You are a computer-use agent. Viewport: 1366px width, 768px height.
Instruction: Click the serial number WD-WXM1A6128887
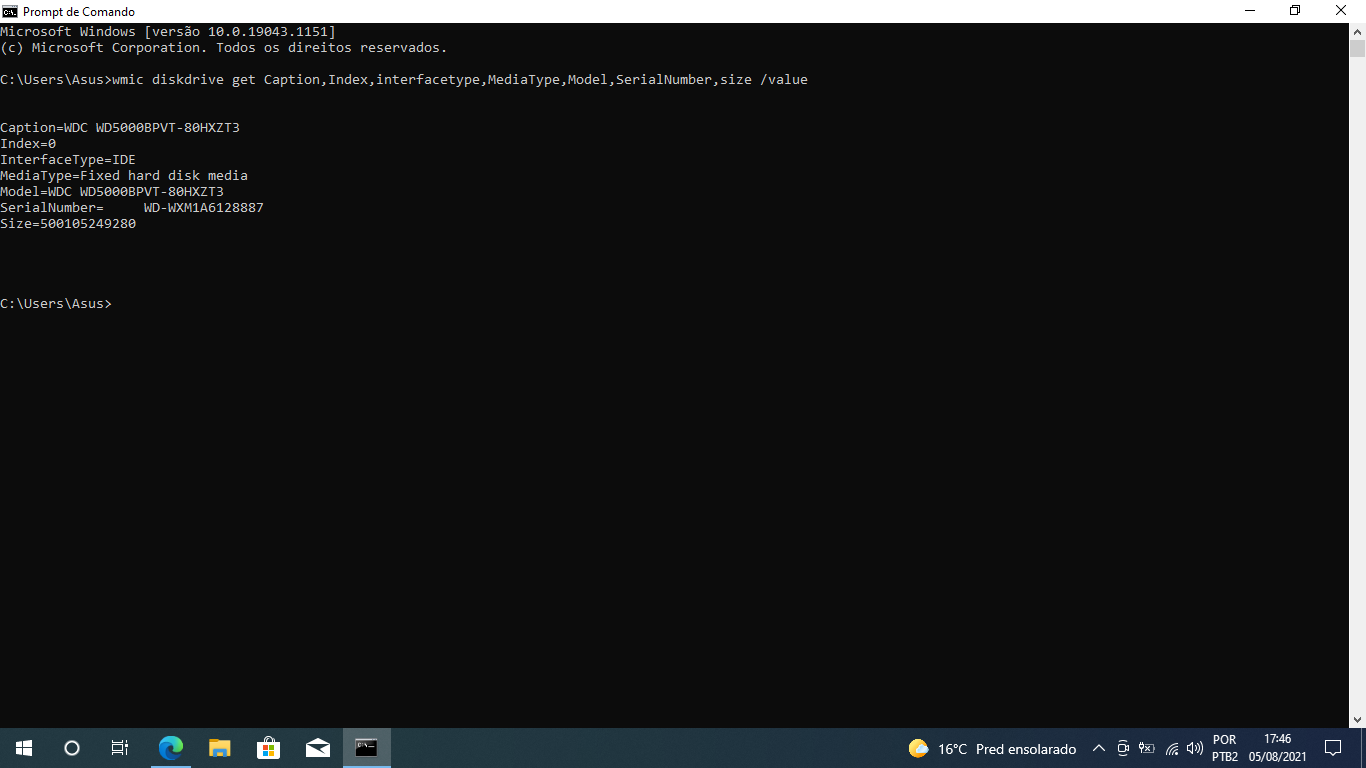(x=204, y=208)
